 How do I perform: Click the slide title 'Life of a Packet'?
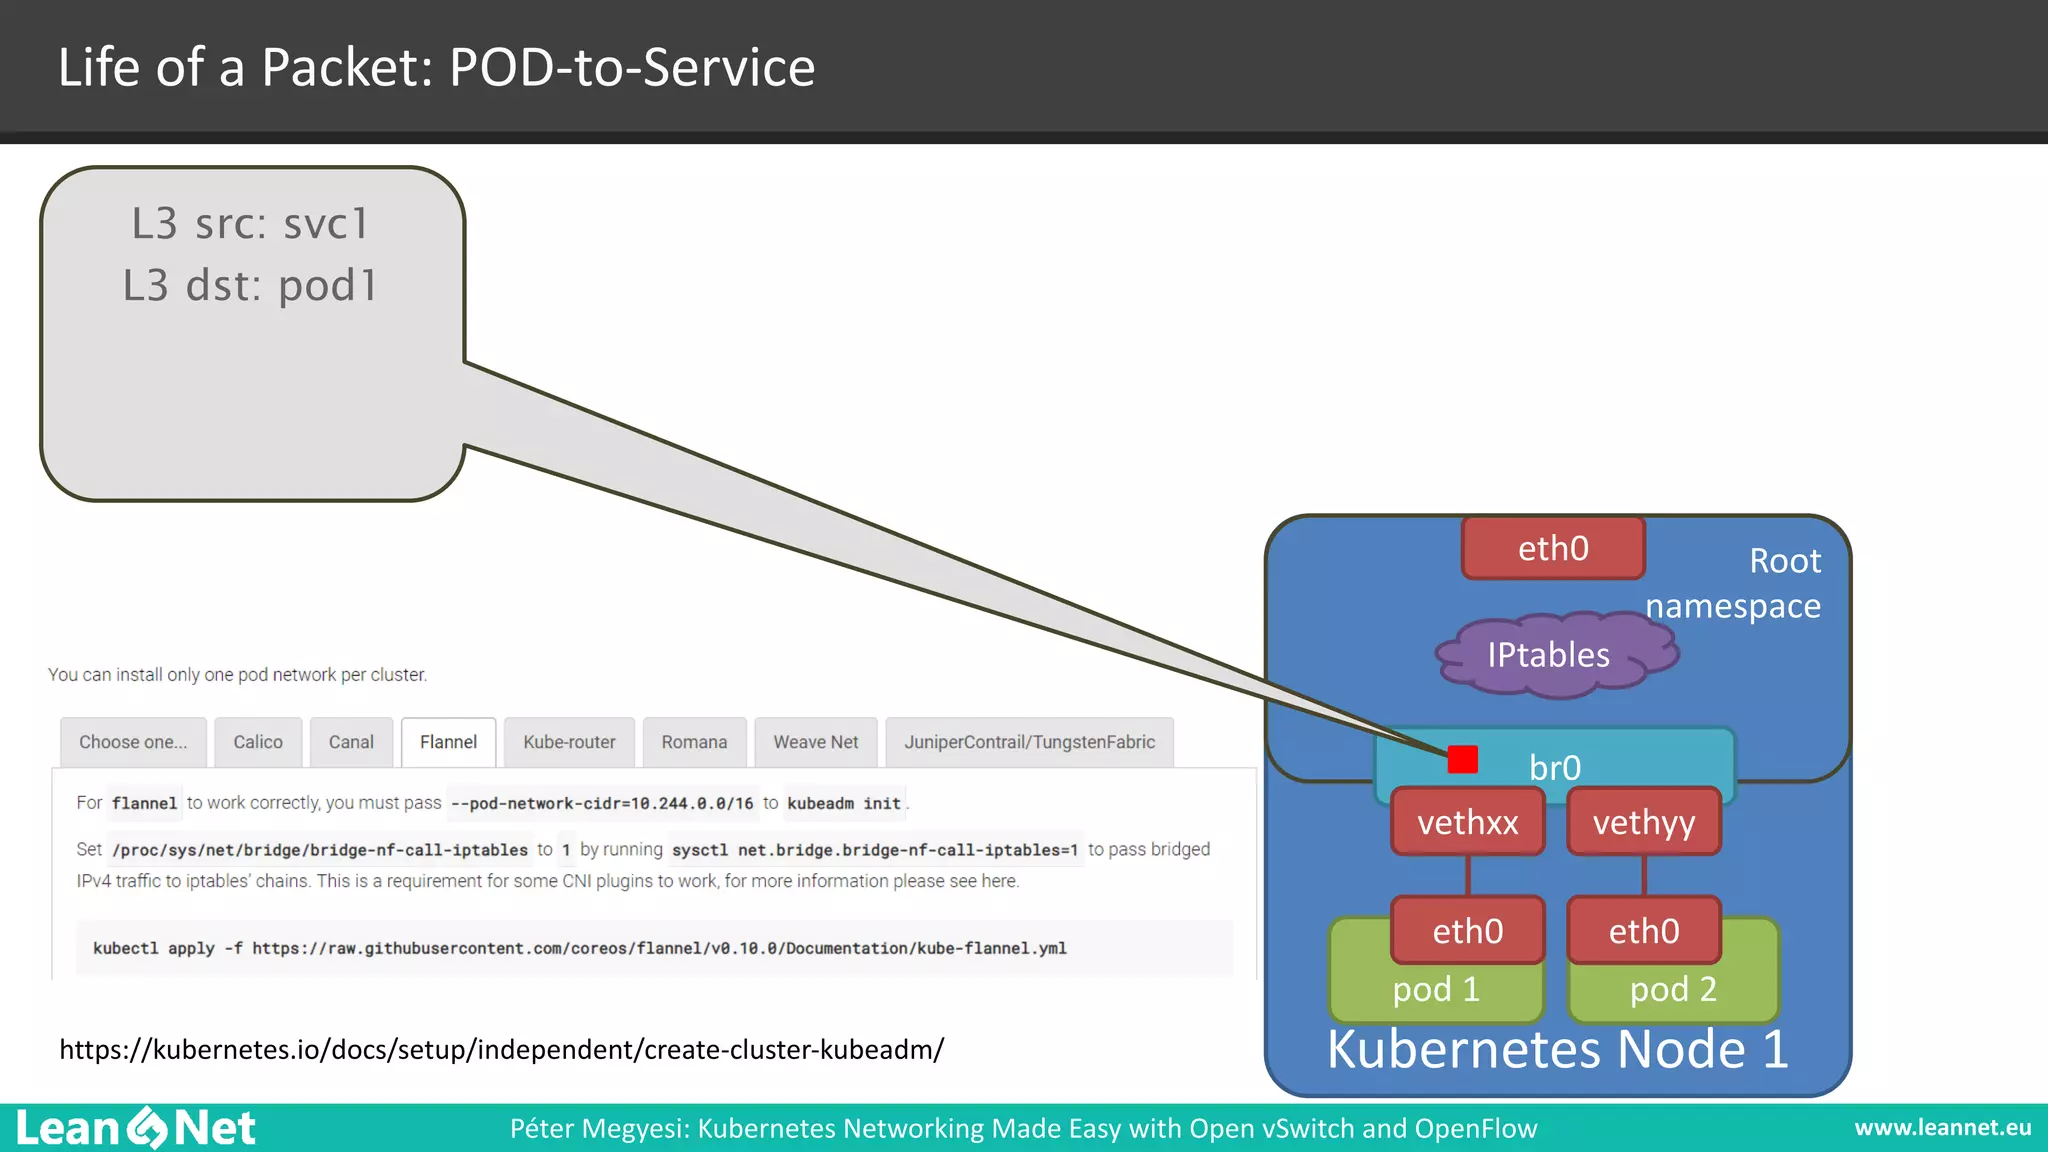click(x=436, y=67)
